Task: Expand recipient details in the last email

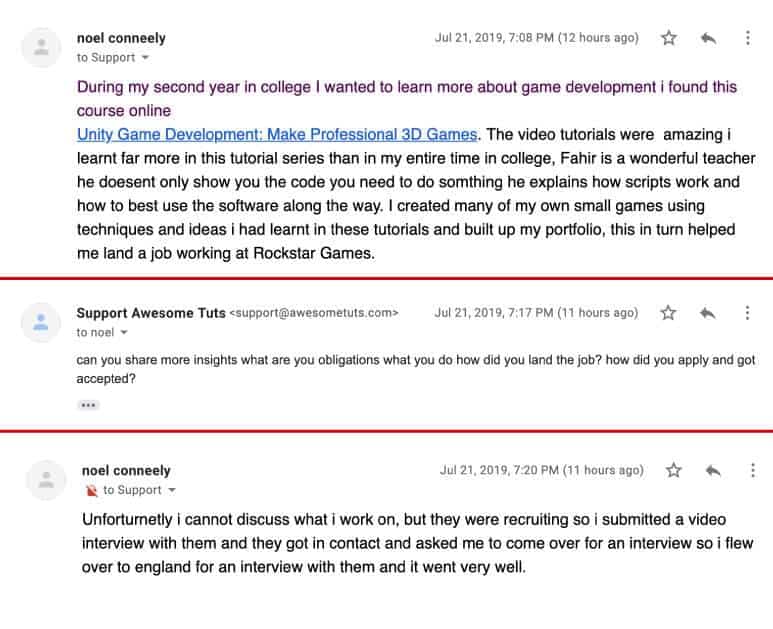Action: tap(172, 490)
